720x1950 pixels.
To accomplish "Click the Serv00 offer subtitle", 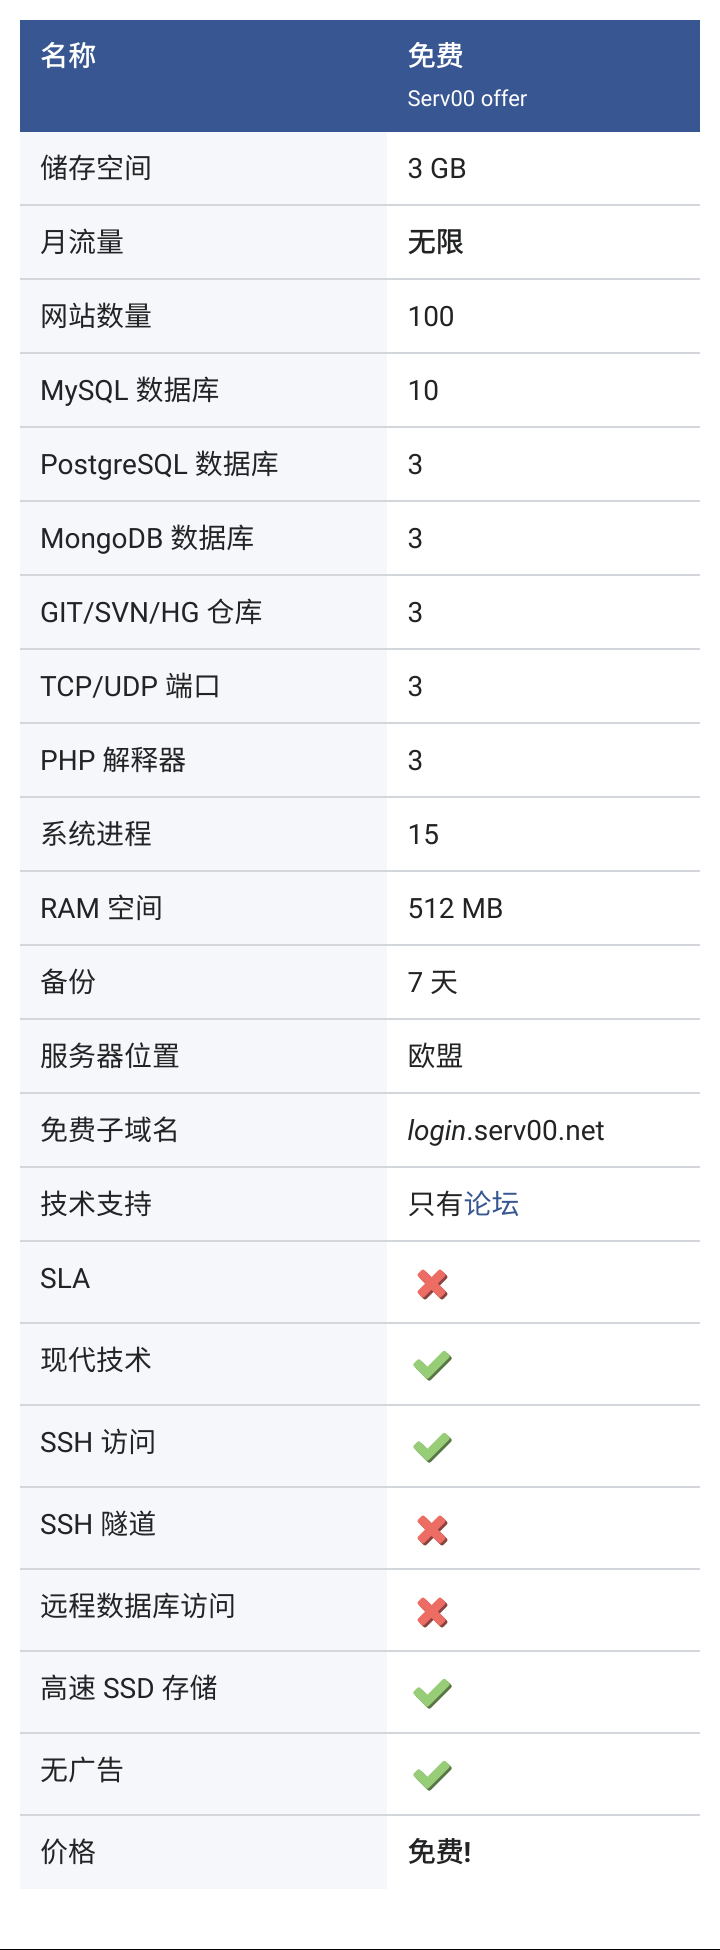I will pyautogui.click(x=467, y=98).
